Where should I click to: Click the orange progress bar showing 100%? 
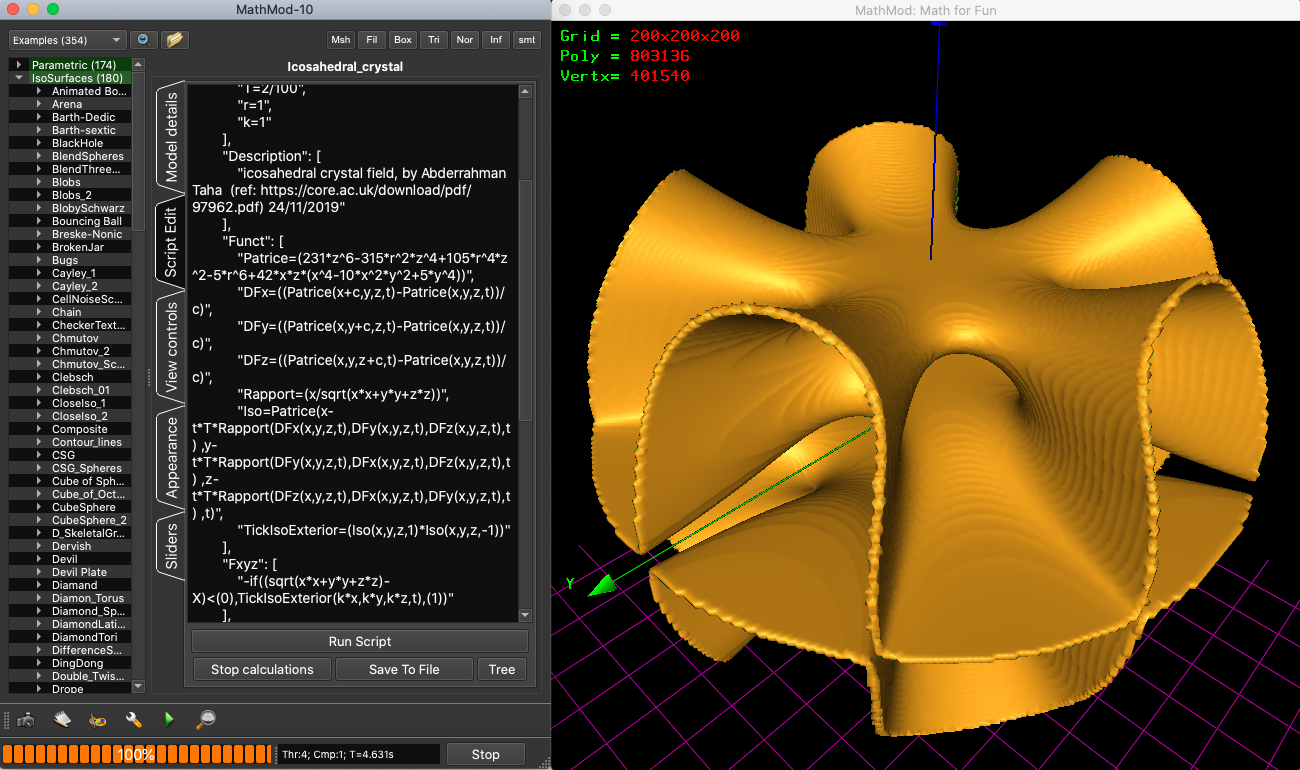pyautogui.click(x=135, y=755)
